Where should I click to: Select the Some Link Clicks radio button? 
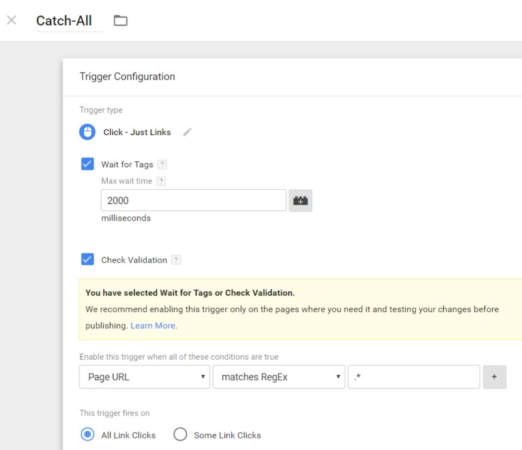point(180,435)
